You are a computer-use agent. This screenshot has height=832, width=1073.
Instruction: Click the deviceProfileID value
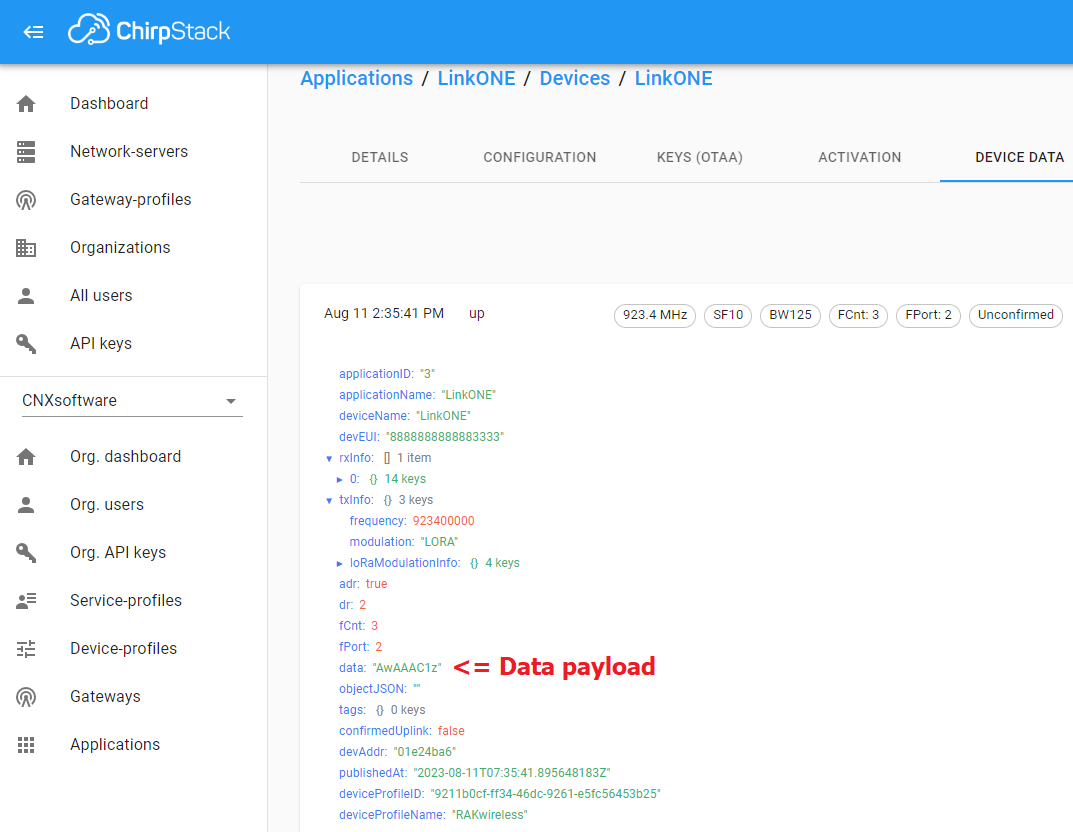[545, 794]
